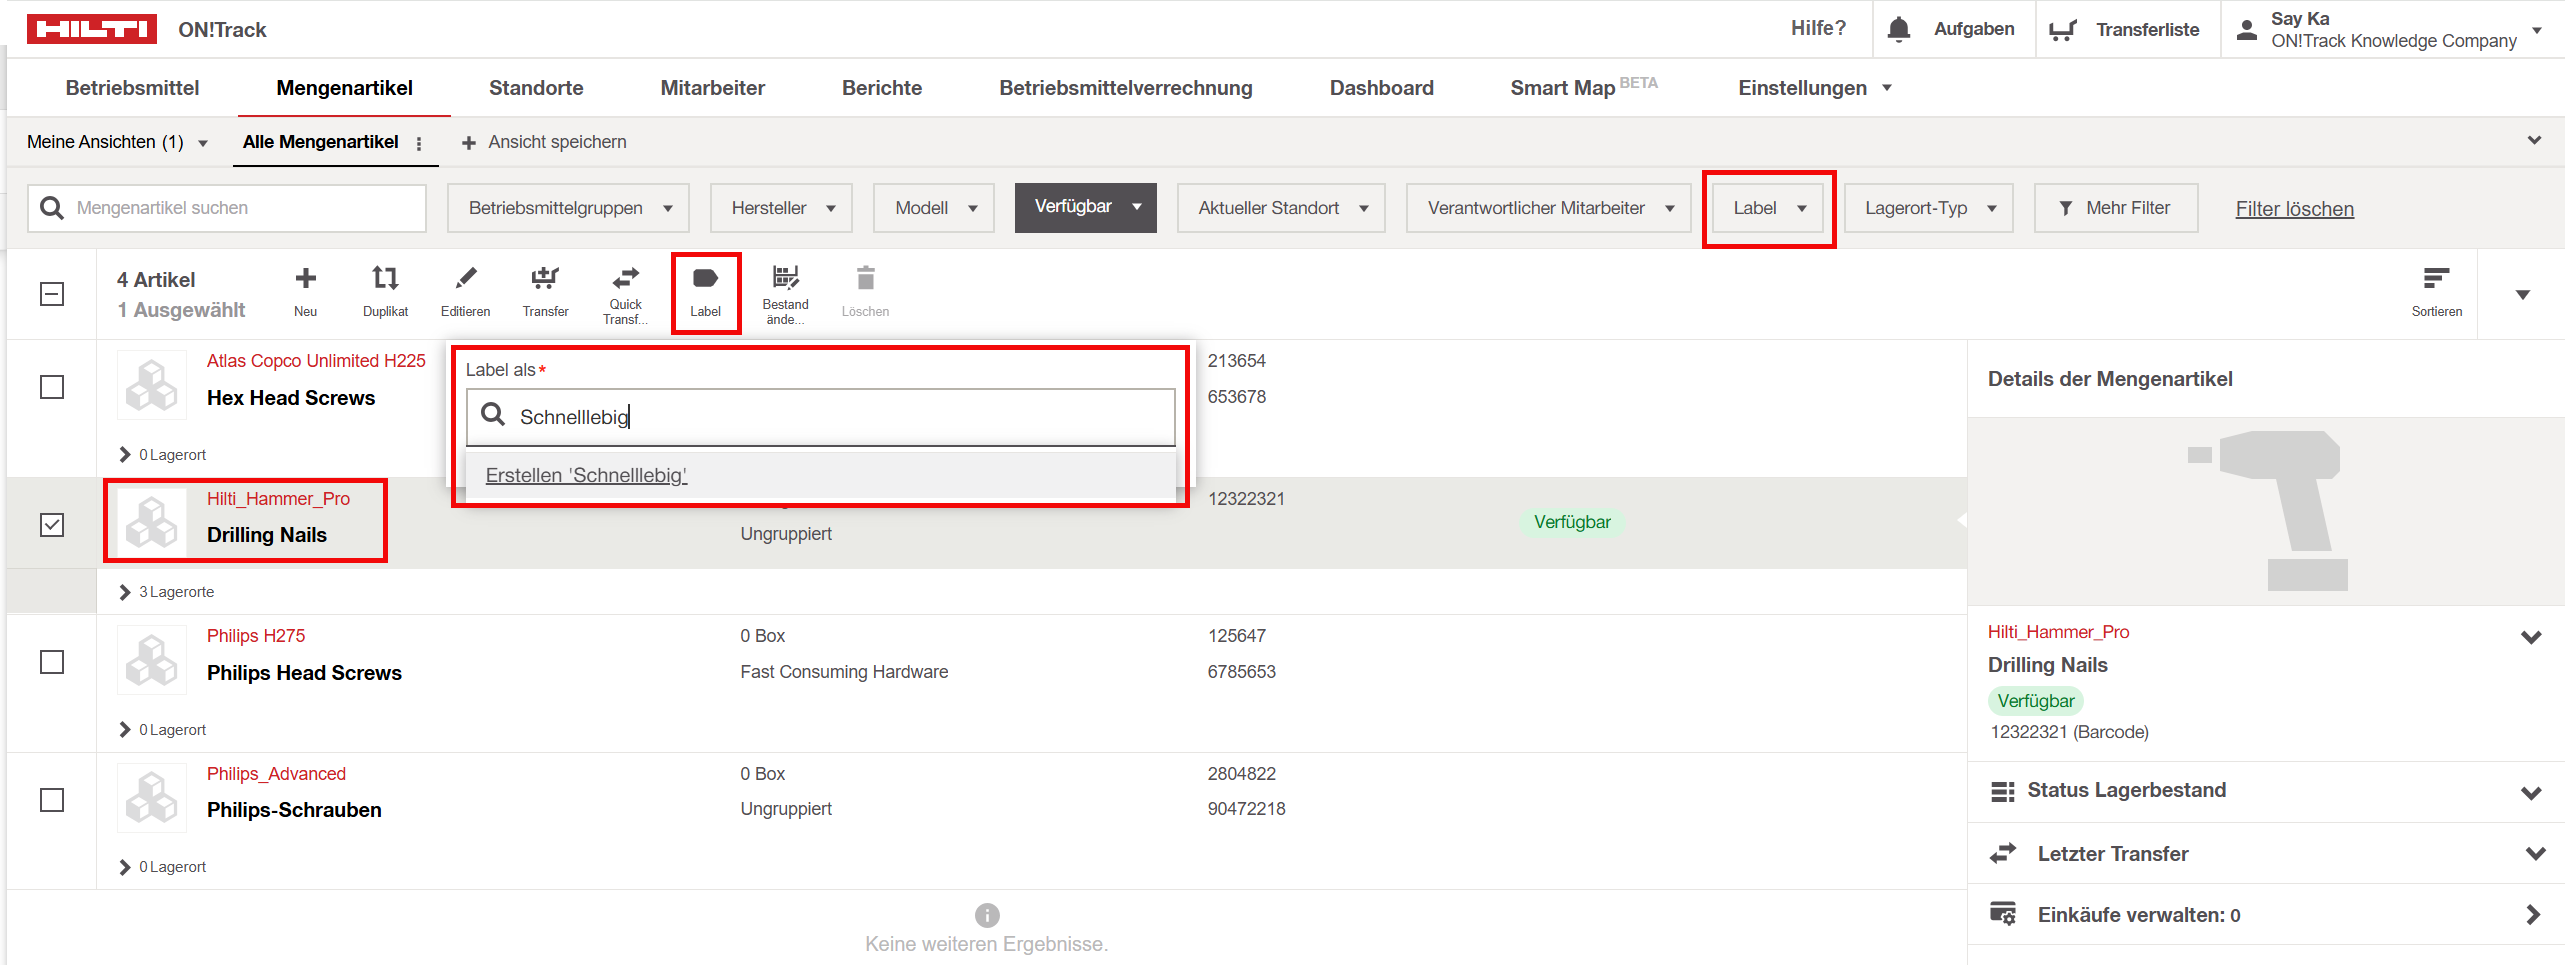Expand the Letzter Transfer section
This screenshot has width=2565, height=965.
click(2534, 853)
